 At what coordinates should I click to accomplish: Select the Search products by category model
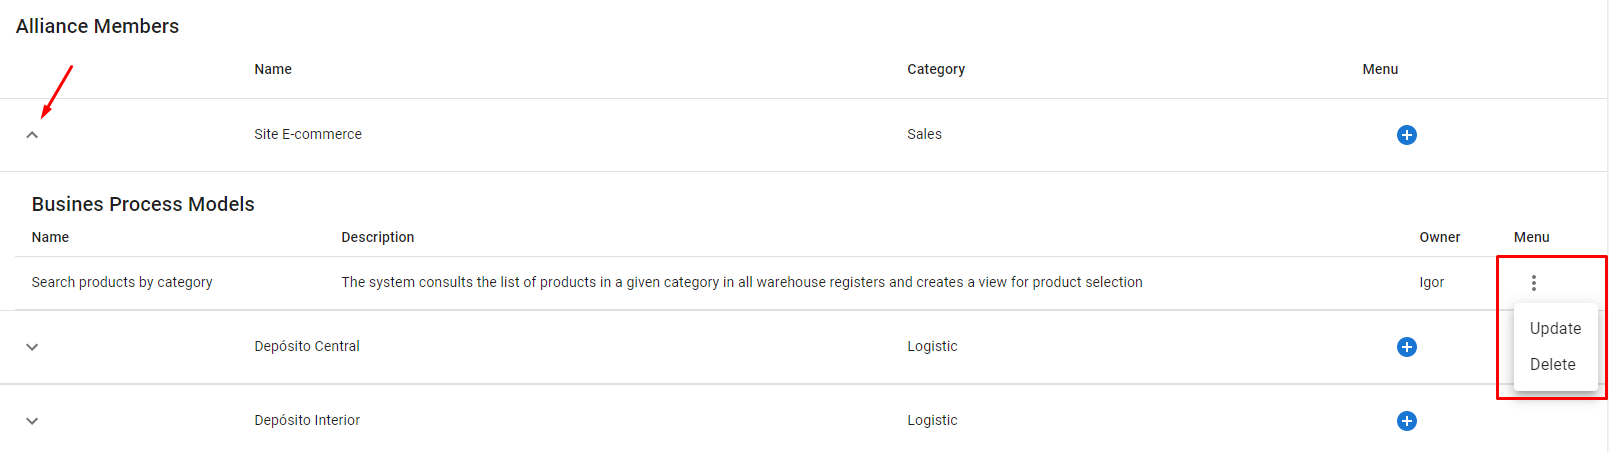(x=122, y=282)
